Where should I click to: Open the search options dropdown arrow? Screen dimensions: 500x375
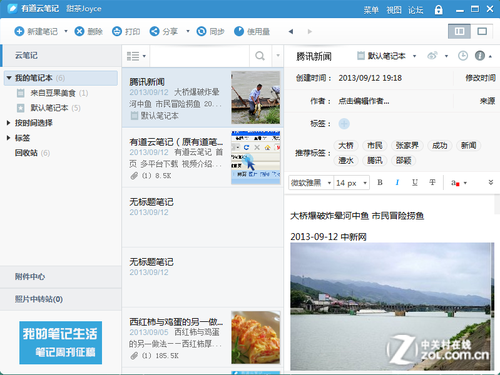(x=278, y=56)
